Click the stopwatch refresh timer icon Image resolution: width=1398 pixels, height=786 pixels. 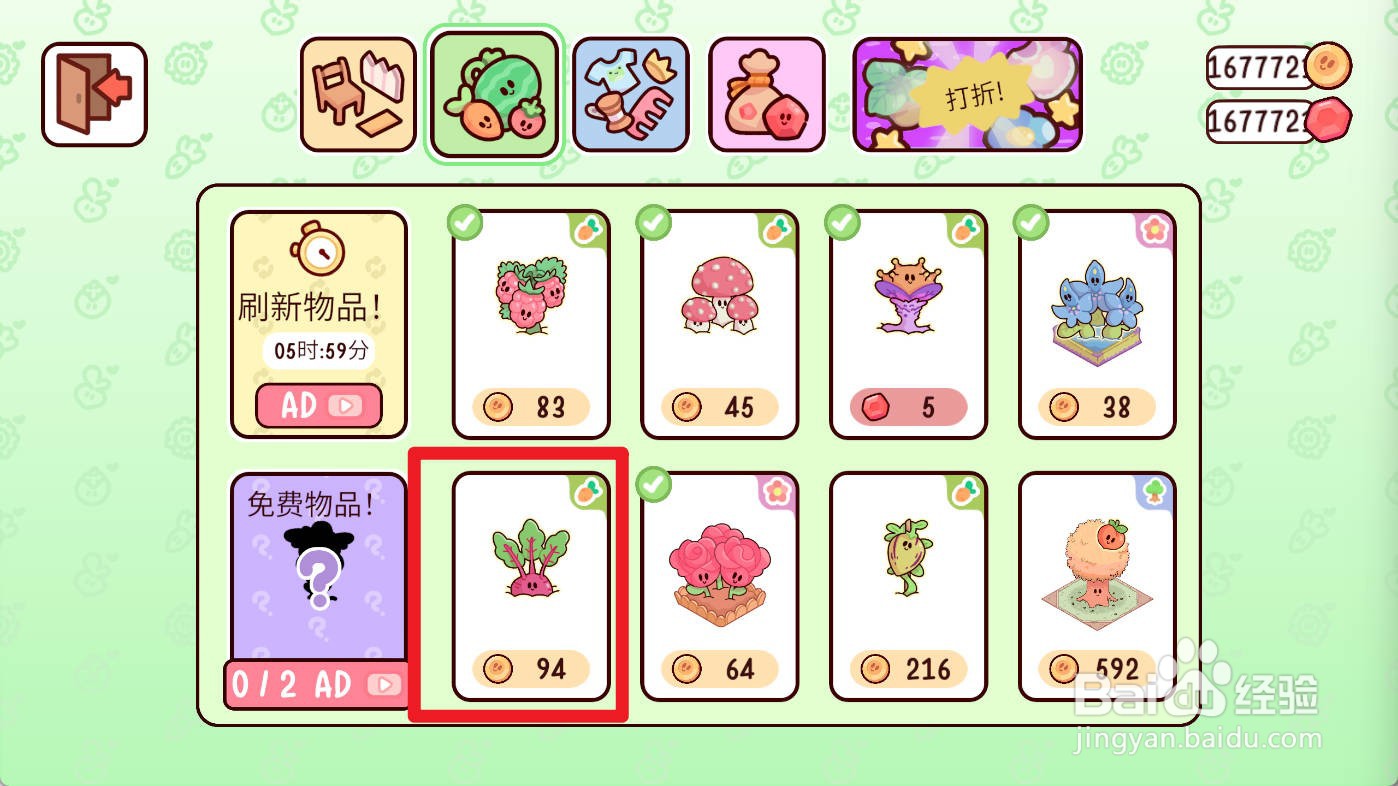click(x=318, y=248)
